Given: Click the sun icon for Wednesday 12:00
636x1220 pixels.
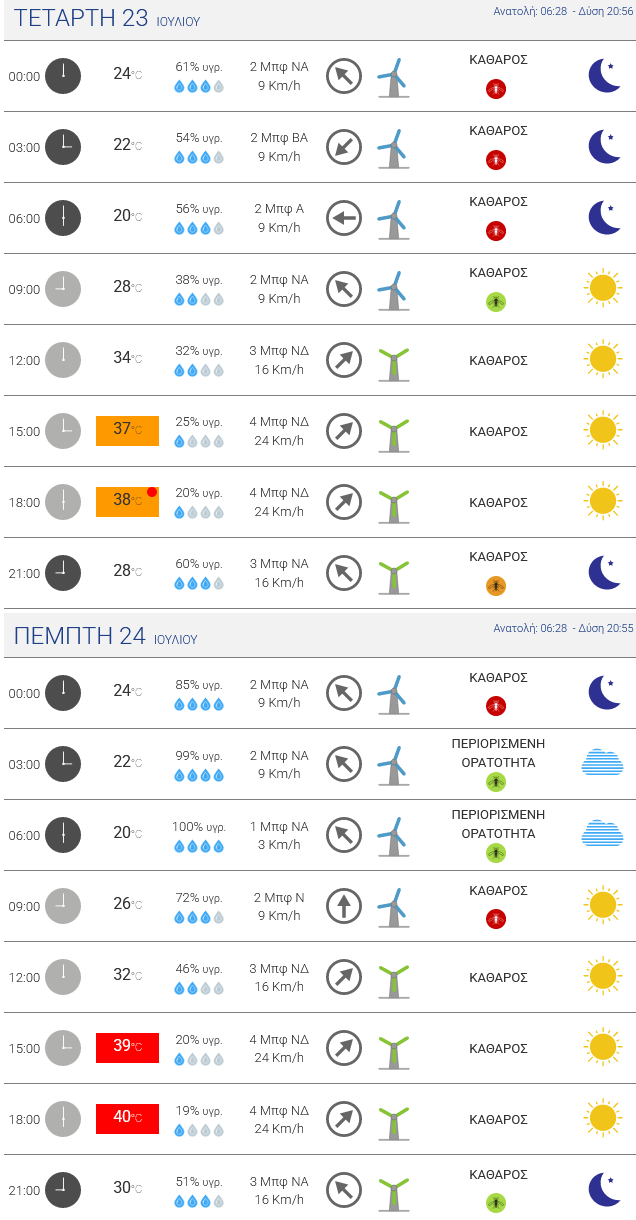Looking at the screenshot, I should click(x=602, y=360).
